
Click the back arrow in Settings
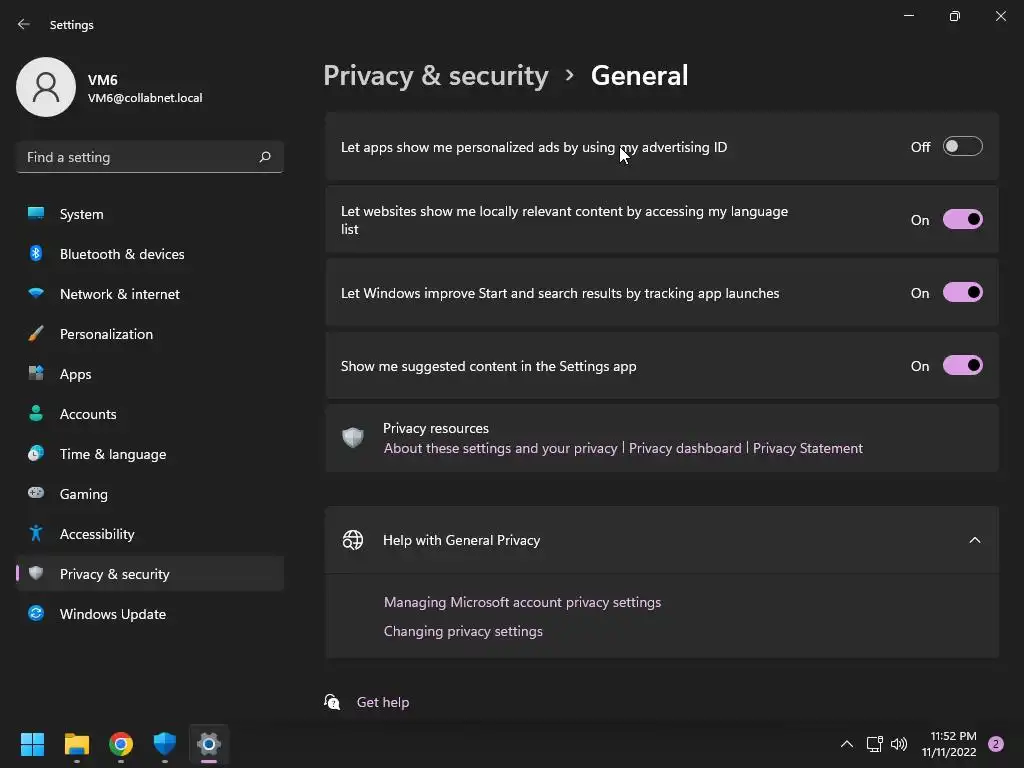click(x=24, y=25)
